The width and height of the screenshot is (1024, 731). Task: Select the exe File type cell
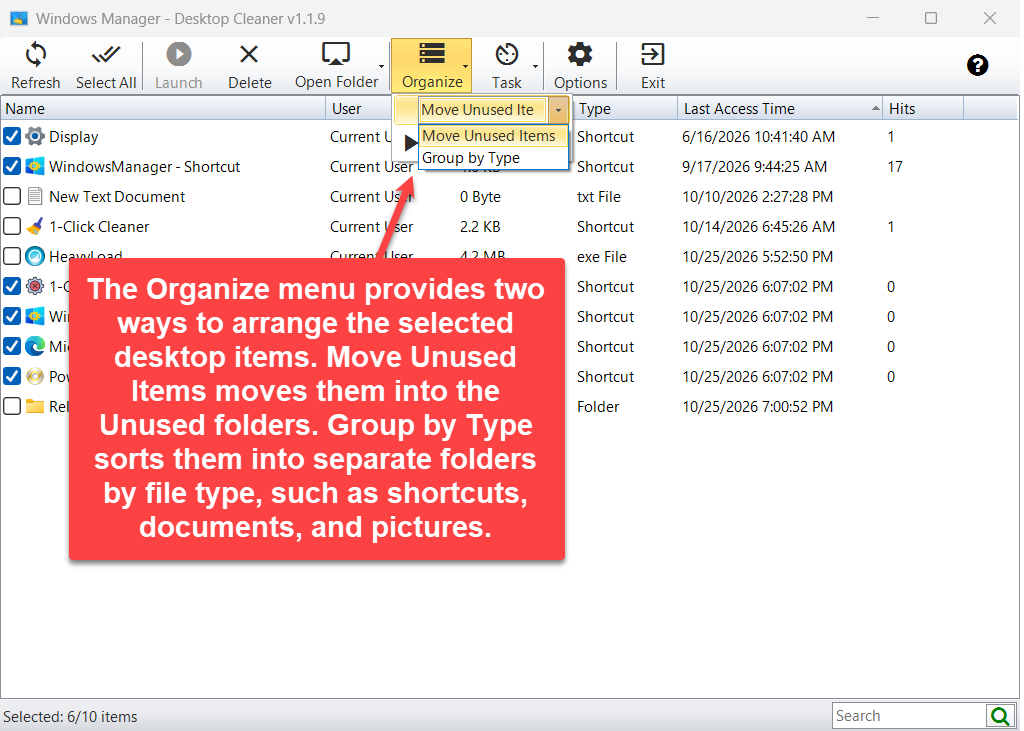601,257
